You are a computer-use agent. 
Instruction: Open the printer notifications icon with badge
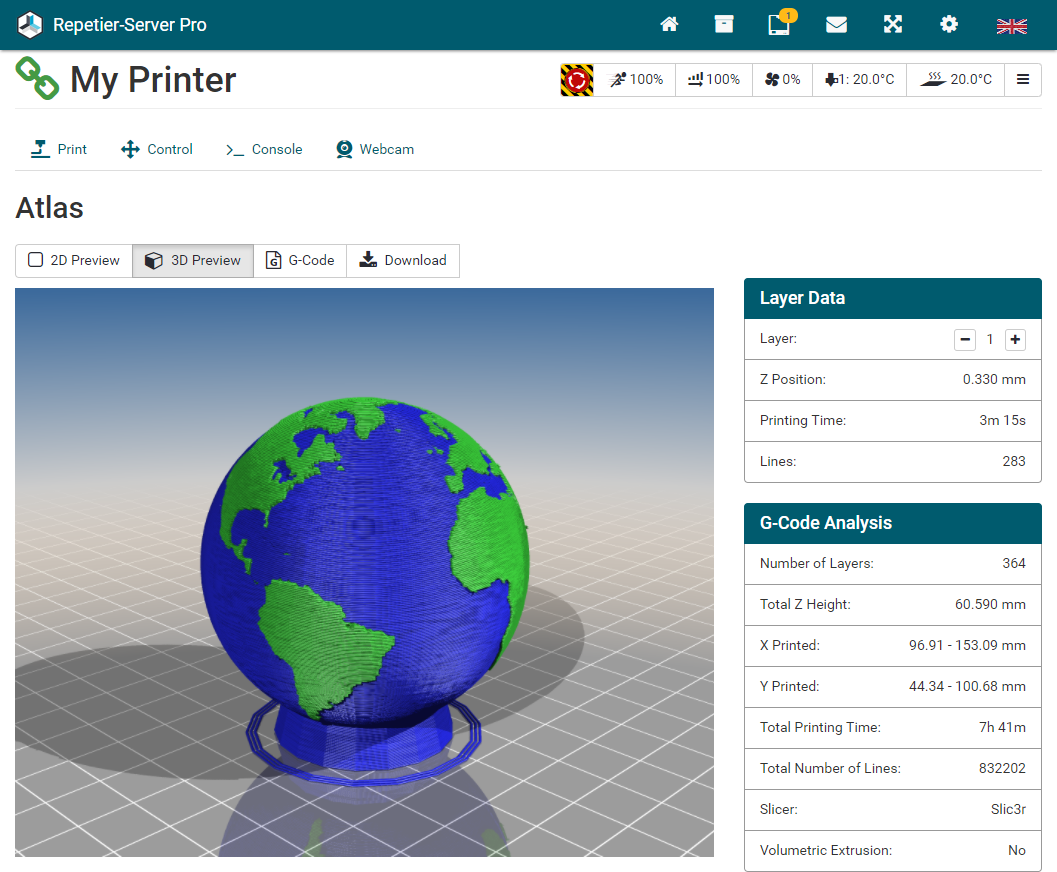click(x=779, y=25)
